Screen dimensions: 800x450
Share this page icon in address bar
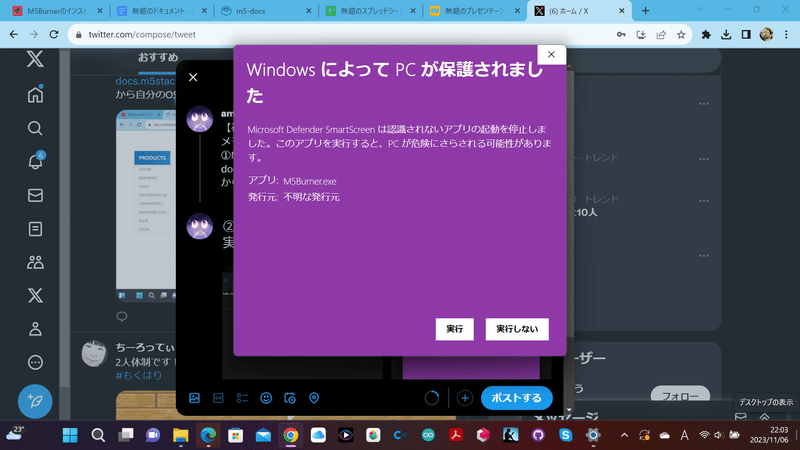tap(661, 35)
